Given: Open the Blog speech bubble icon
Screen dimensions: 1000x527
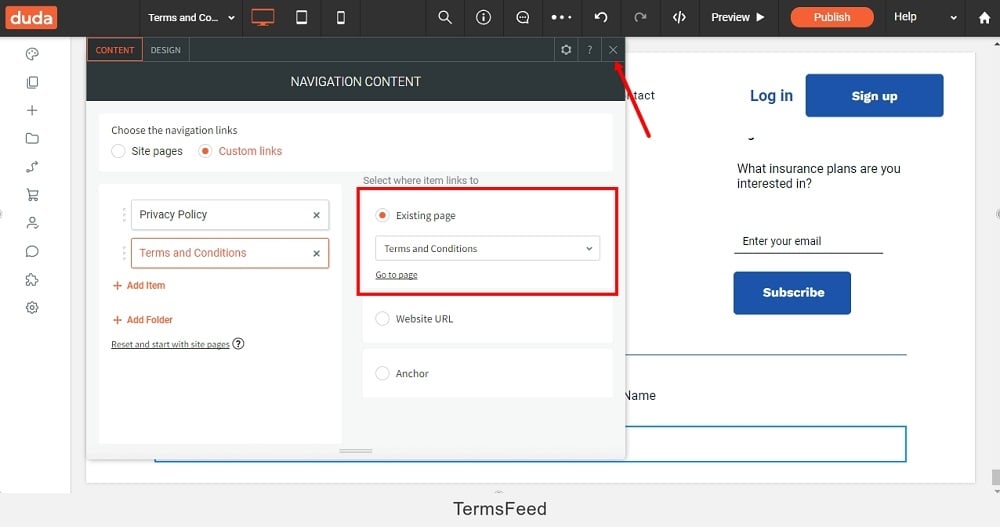Looking at the screenshot, I should pos(32,251).
